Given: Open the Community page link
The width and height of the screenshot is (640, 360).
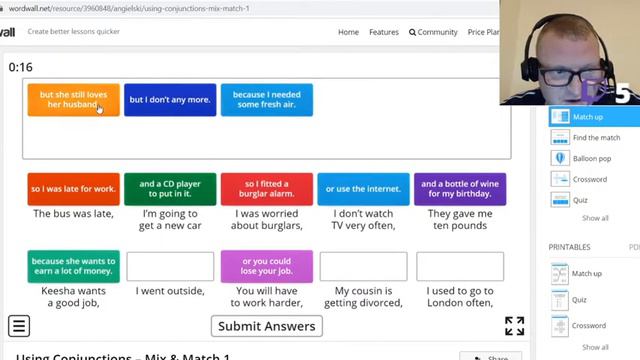Looking at the screenshot, I should (x=437, y=32).
